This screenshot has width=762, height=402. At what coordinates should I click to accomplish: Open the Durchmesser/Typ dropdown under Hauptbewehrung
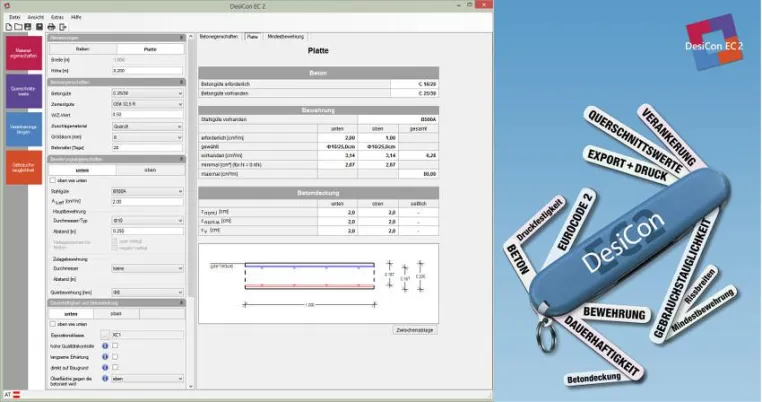pyautogui.click(x=147, y=221)
